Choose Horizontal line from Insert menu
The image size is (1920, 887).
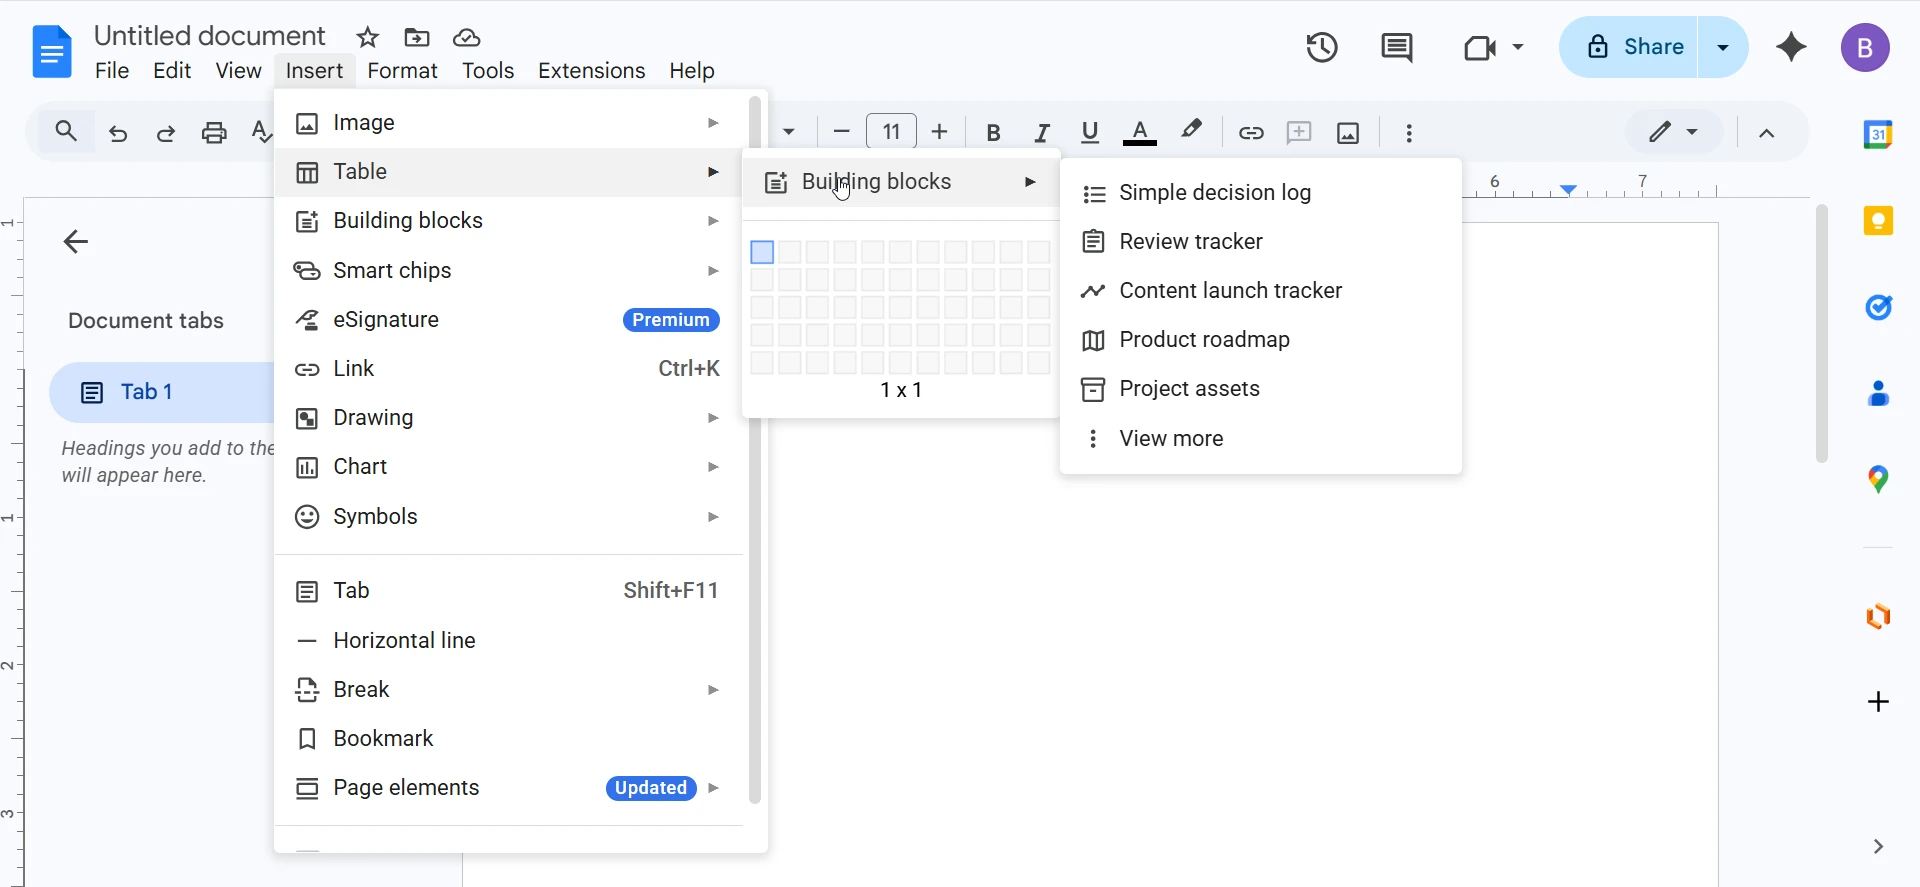404,641
